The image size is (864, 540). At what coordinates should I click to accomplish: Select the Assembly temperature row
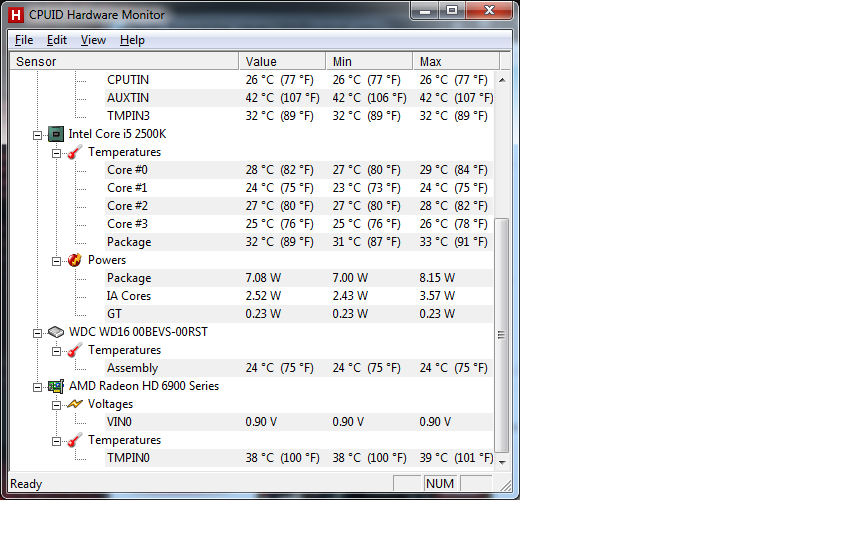pyautogui.click(x=299, y=368)
